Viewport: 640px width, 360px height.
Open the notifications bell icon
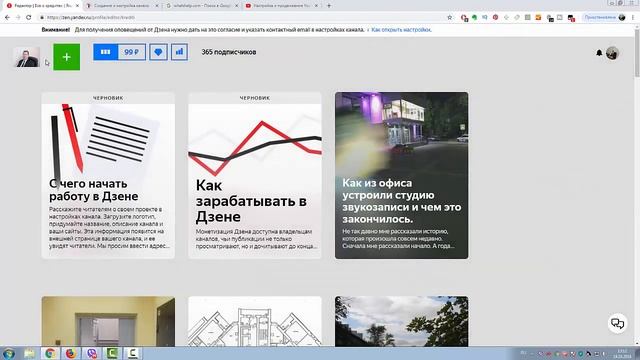coord(599,53)
